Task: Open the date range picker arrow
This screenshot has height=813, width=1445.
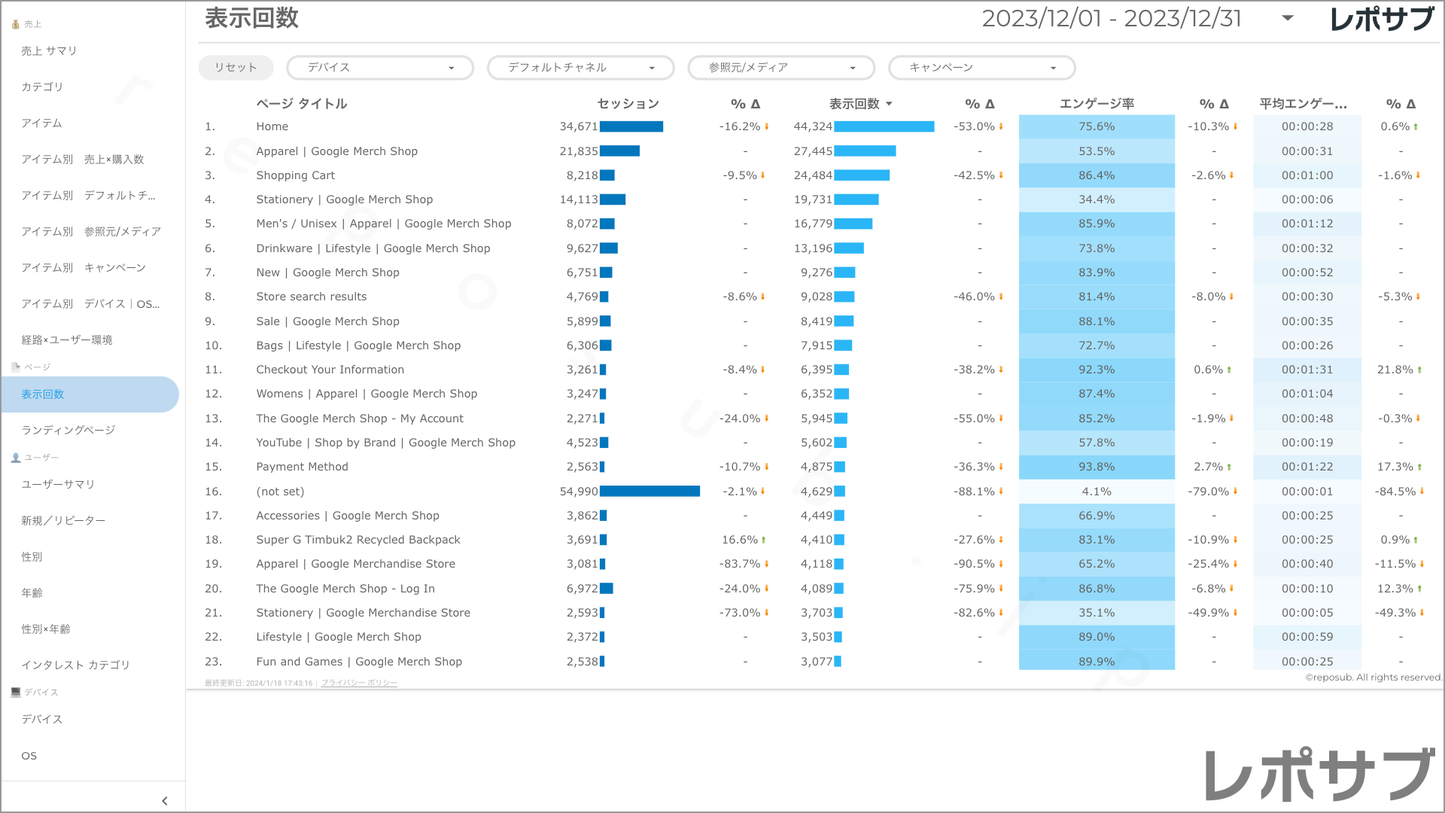Action: 1287,19
